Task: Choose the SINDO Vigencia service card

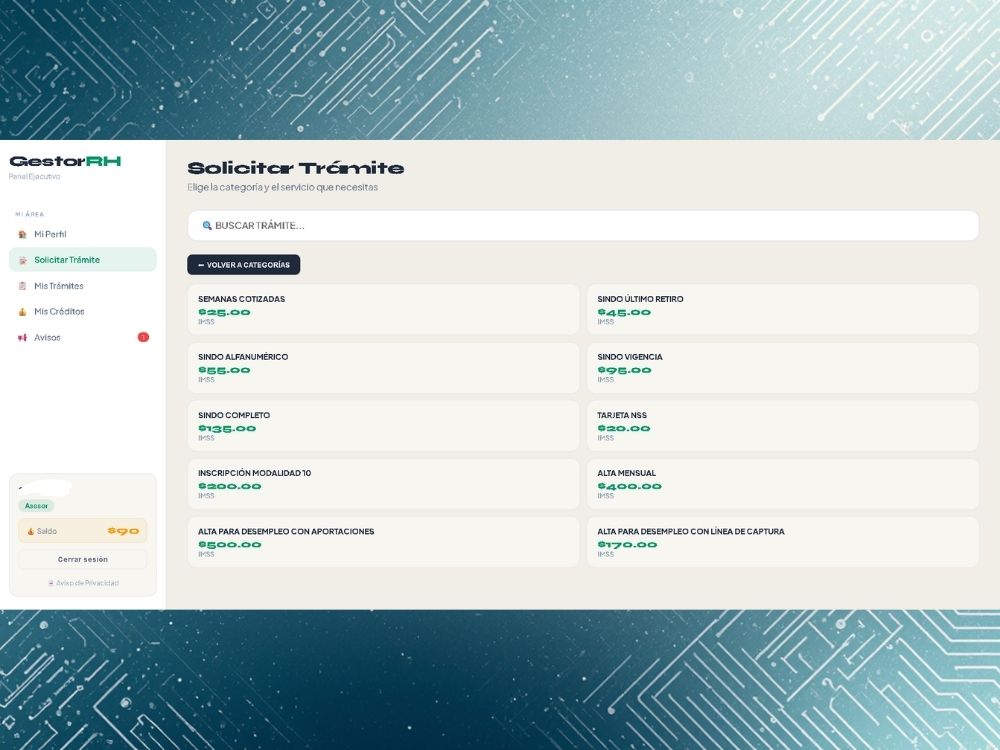Action: click(x=783, y=367)
